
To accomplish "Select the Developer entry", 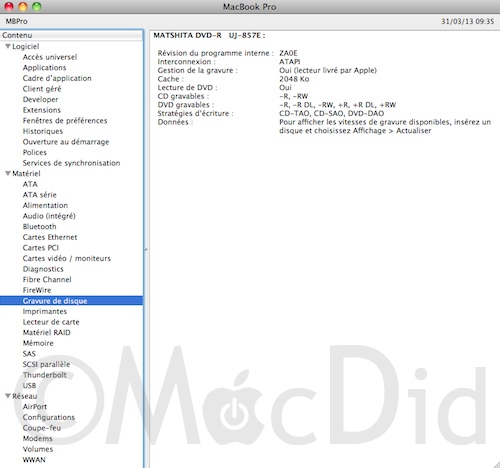I will [40, 99].
